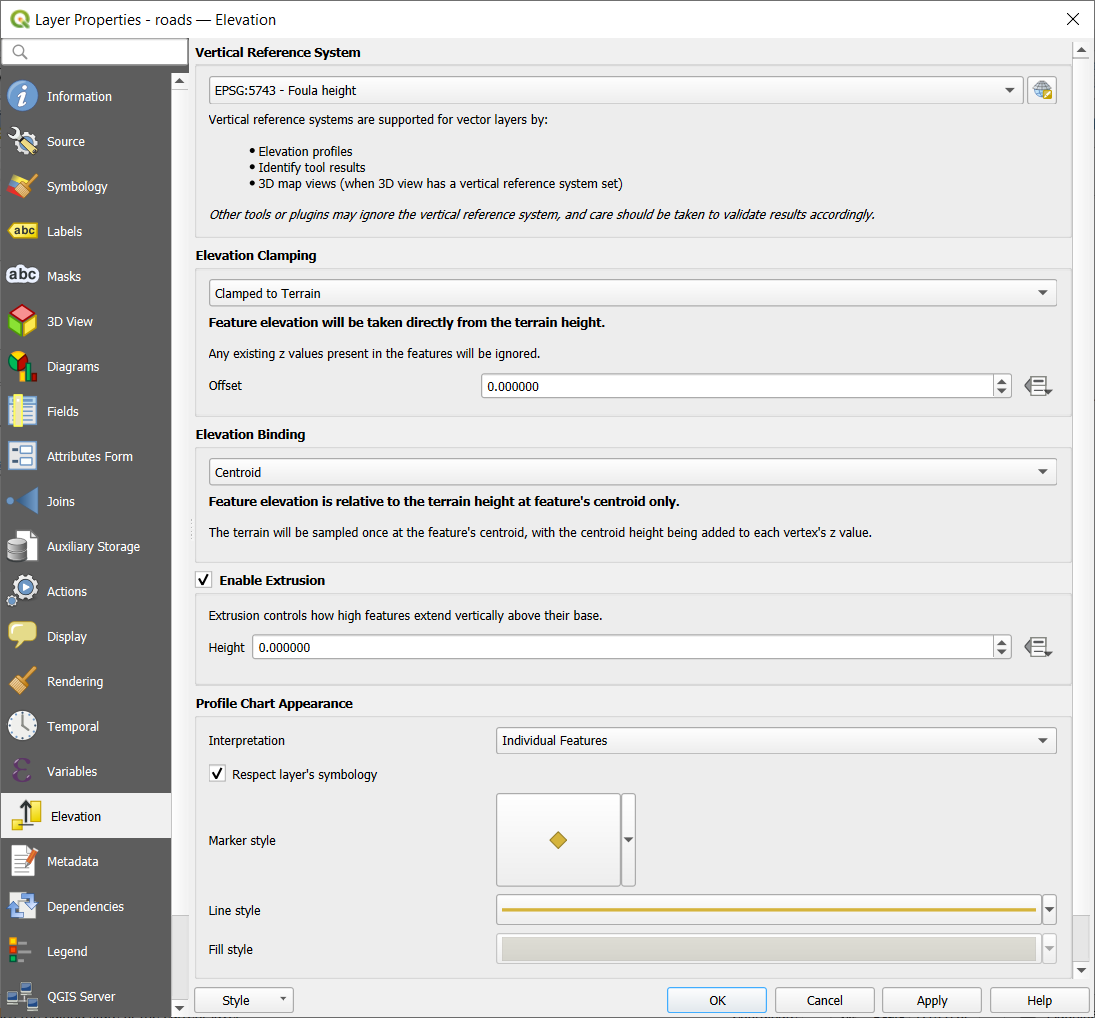The image size is (1095, 1018).
Task: Click the select CRS globe button
Action: pos(1042,90)
